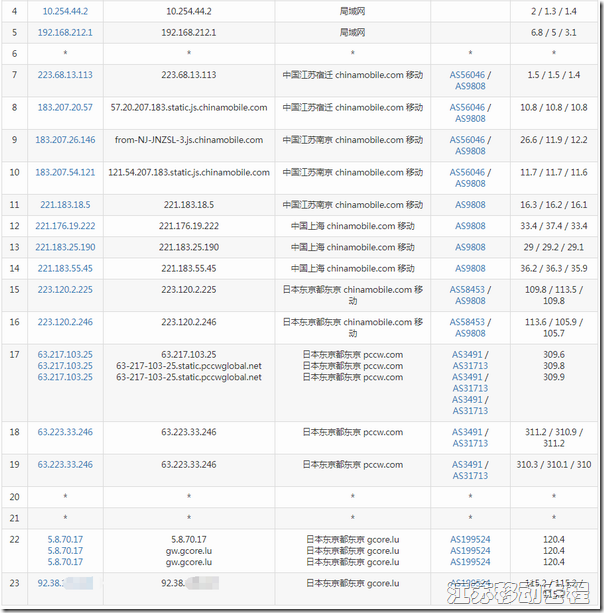Click latency 11.7 / 11.7 / 11.6
The image size is (604, 613).
554,172
